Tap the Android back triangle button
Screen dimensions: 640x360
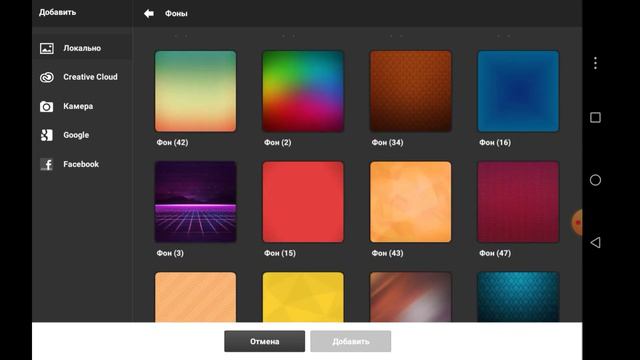click(596, 242)
